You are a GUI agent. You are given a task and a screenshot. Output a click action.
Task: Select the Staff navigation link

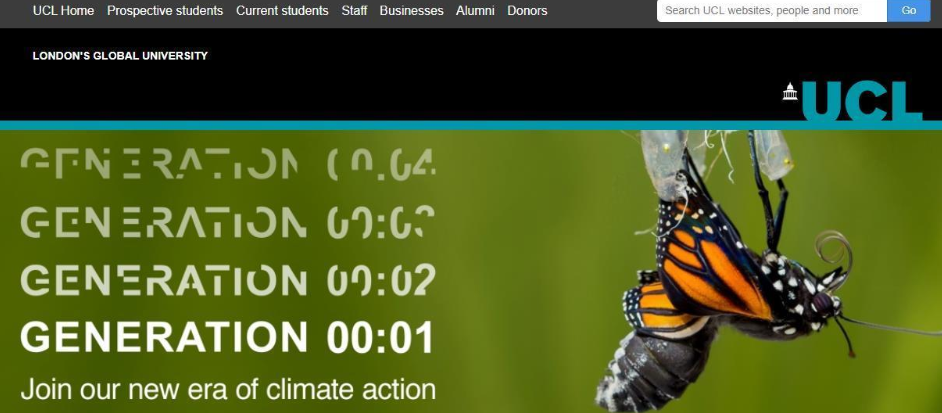click(354, 11)
